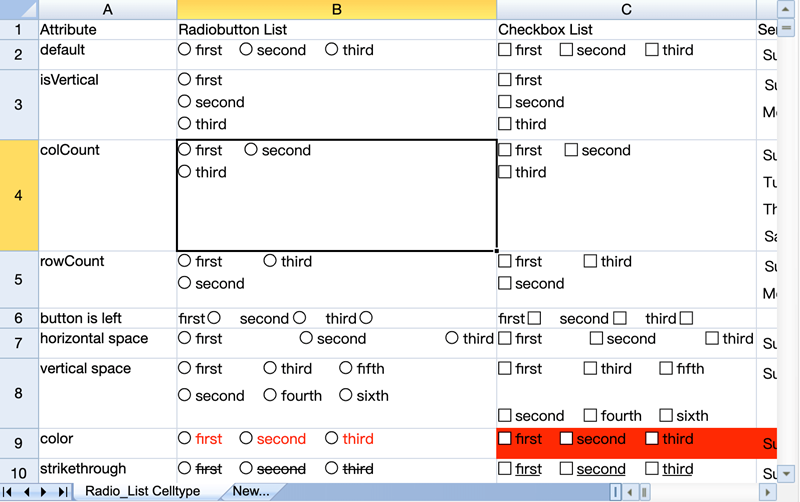
Task: Add new sheet via New... tab
Action: coord(251,491)
